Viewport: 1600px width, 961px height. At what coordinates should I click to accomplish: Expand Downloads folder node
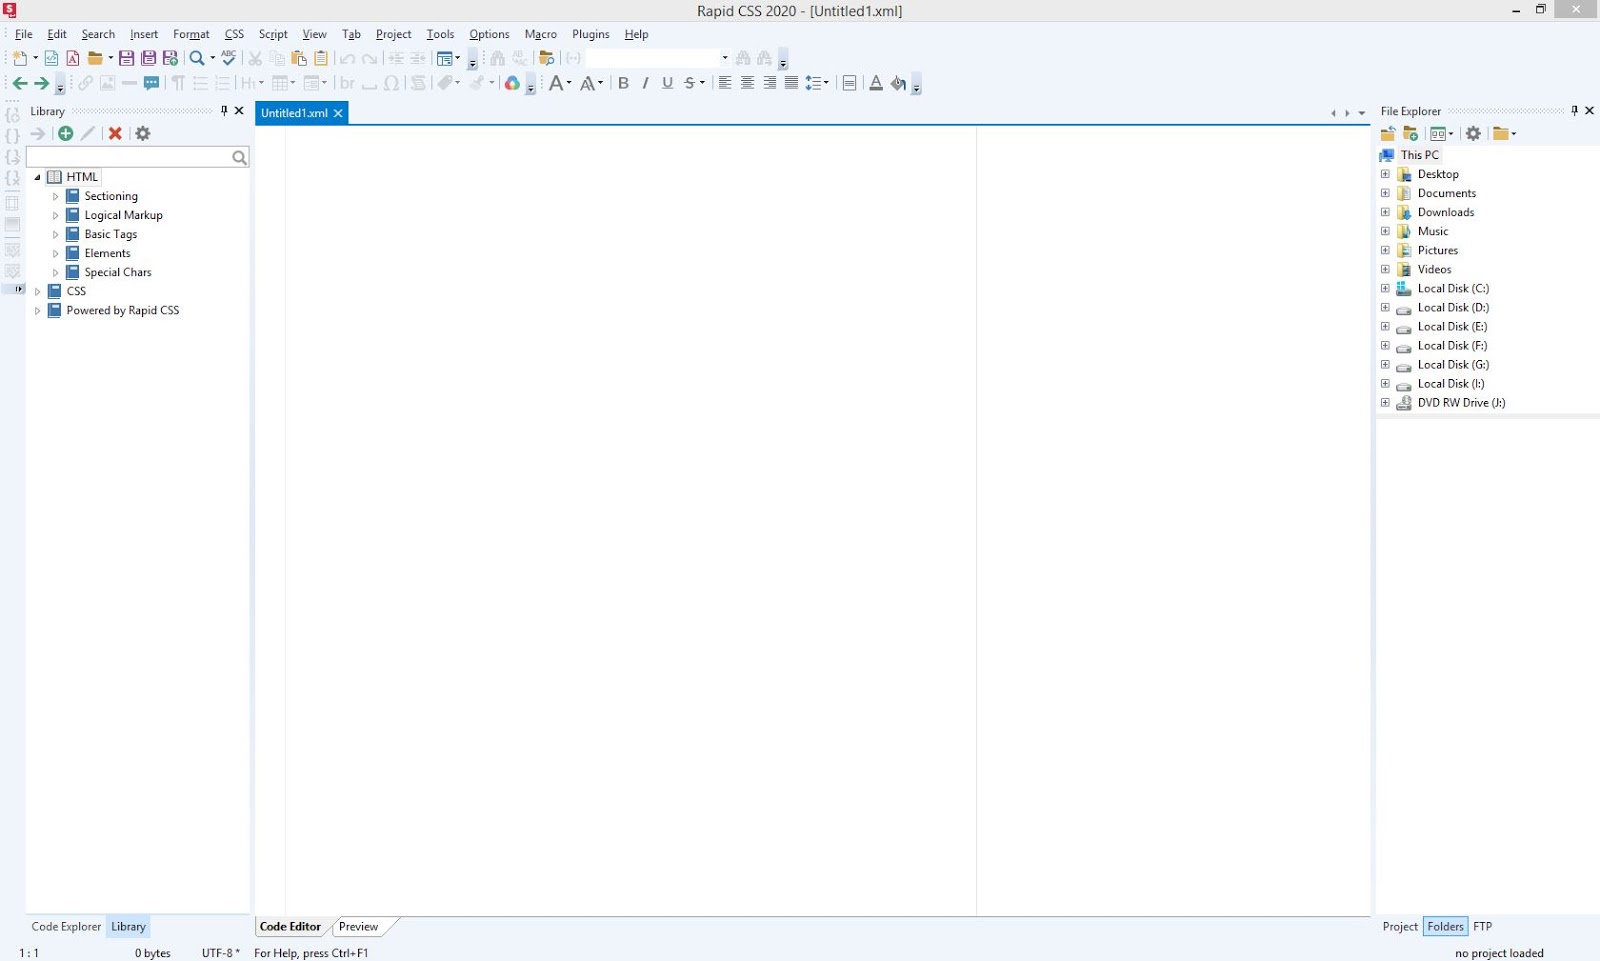tap(1385, 212)
